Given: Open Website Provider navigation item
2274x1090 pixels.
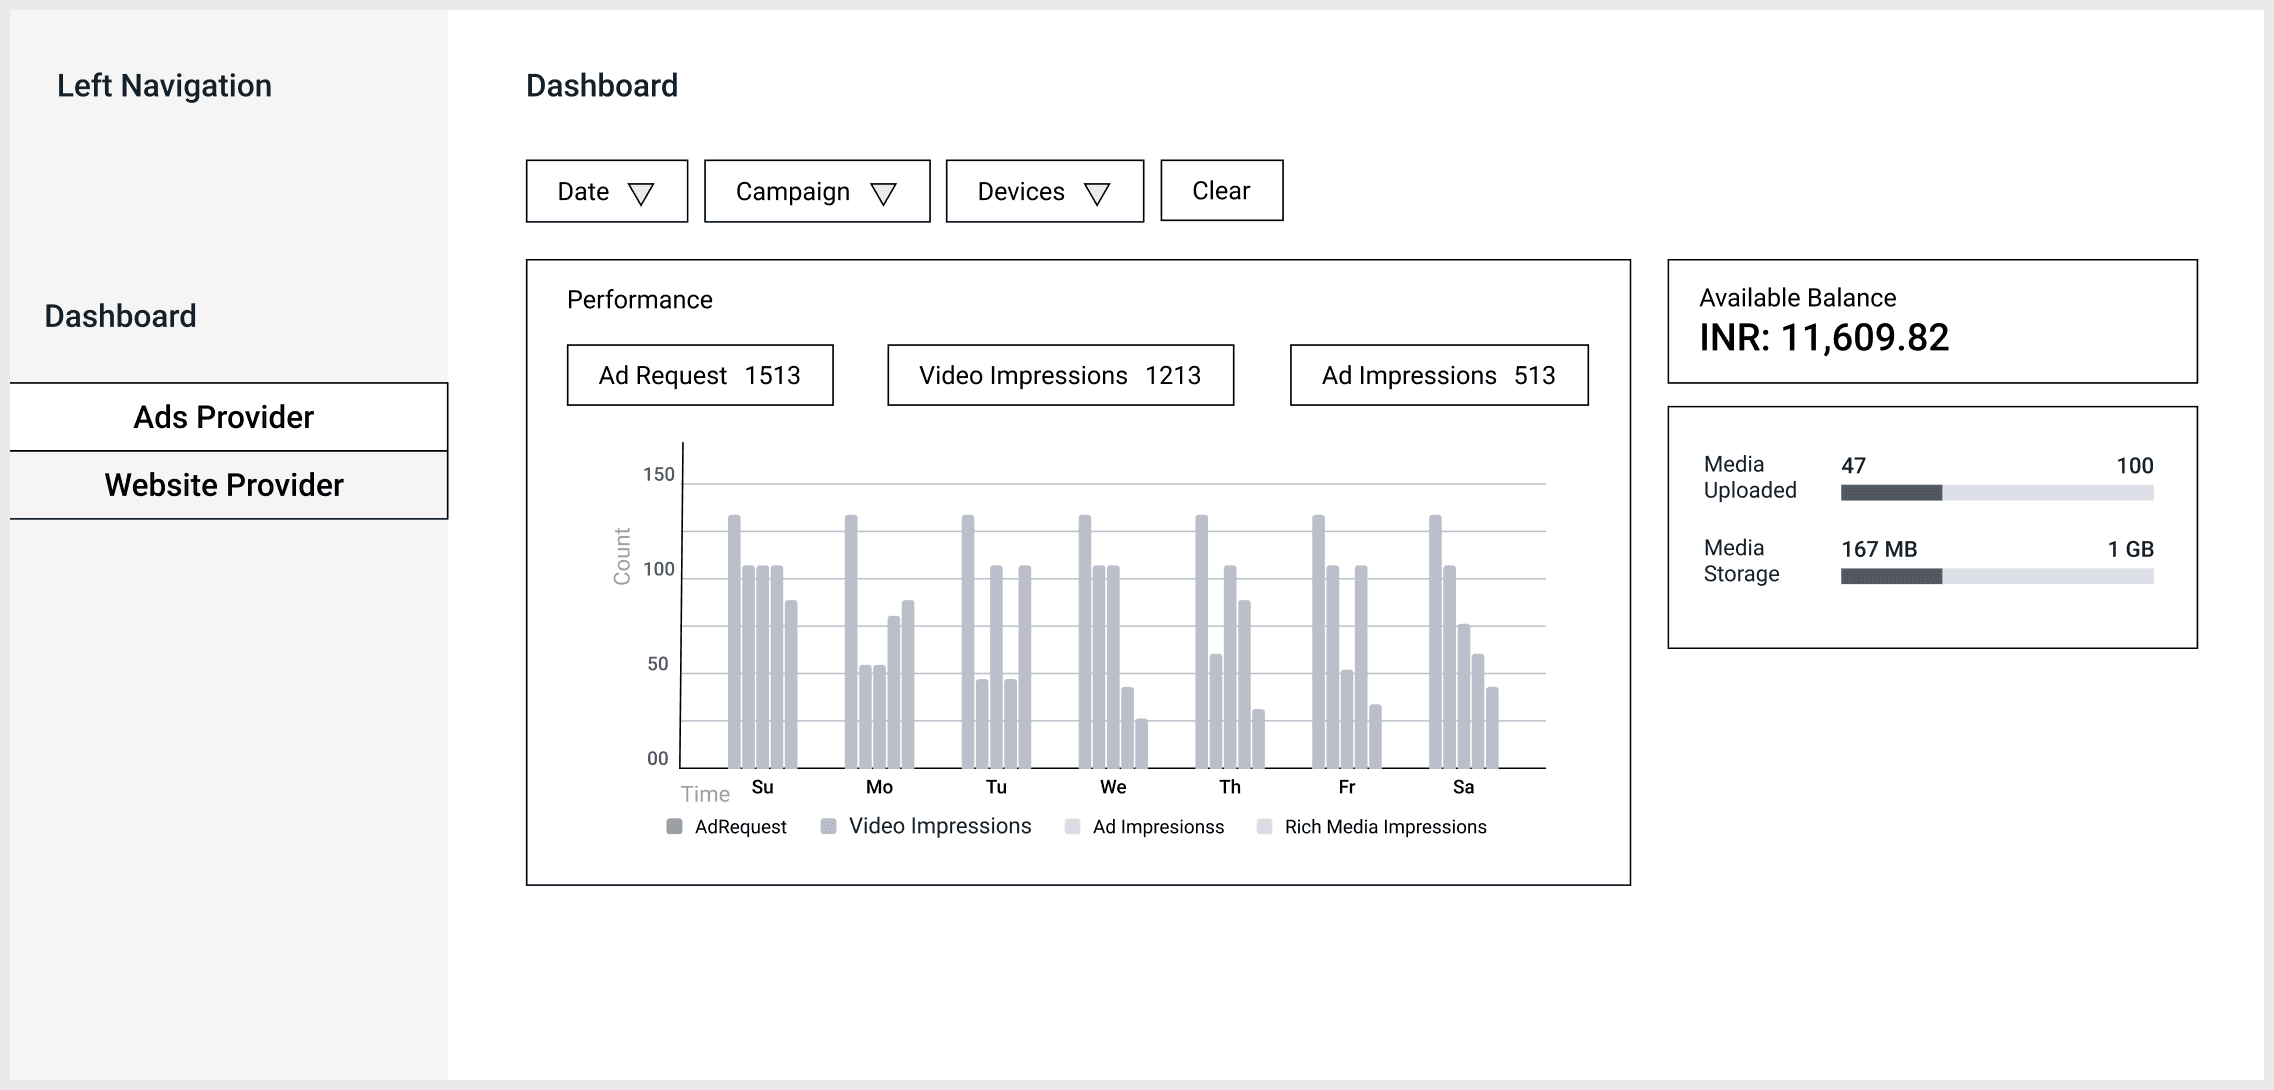Looking at the screenshot, I should (224, 485).
